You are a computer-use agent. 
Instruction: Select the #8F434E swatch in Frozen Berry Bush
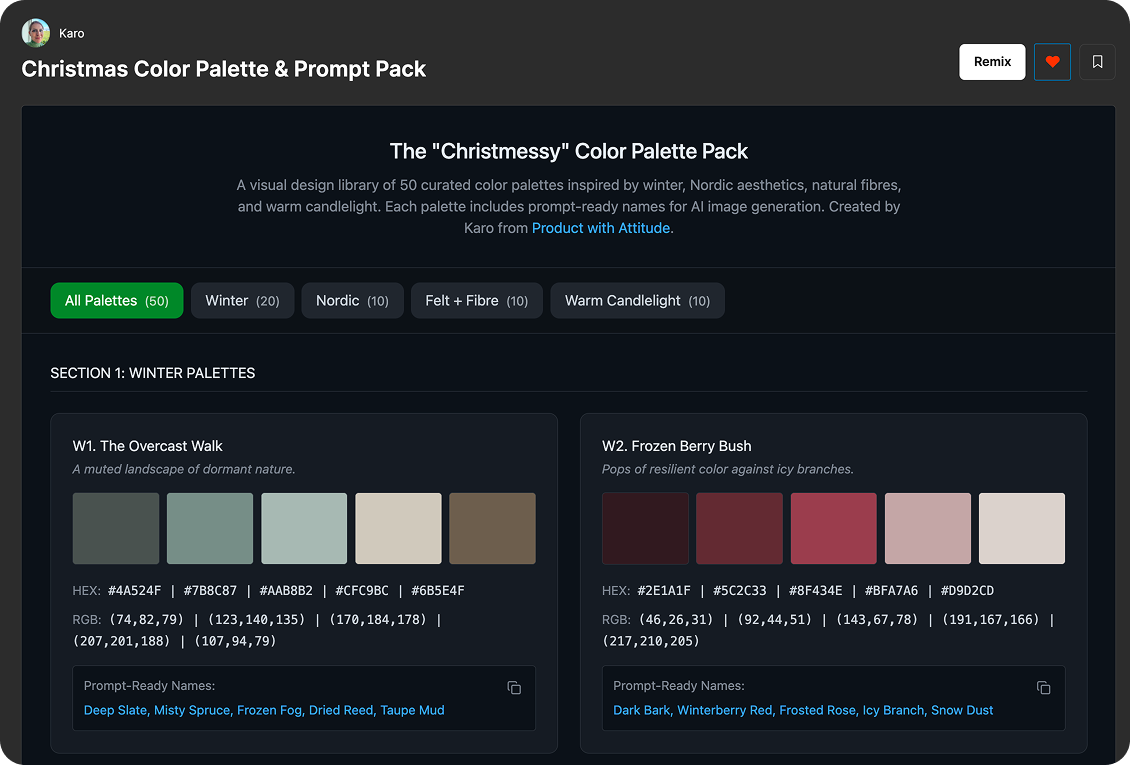(833, 528)
